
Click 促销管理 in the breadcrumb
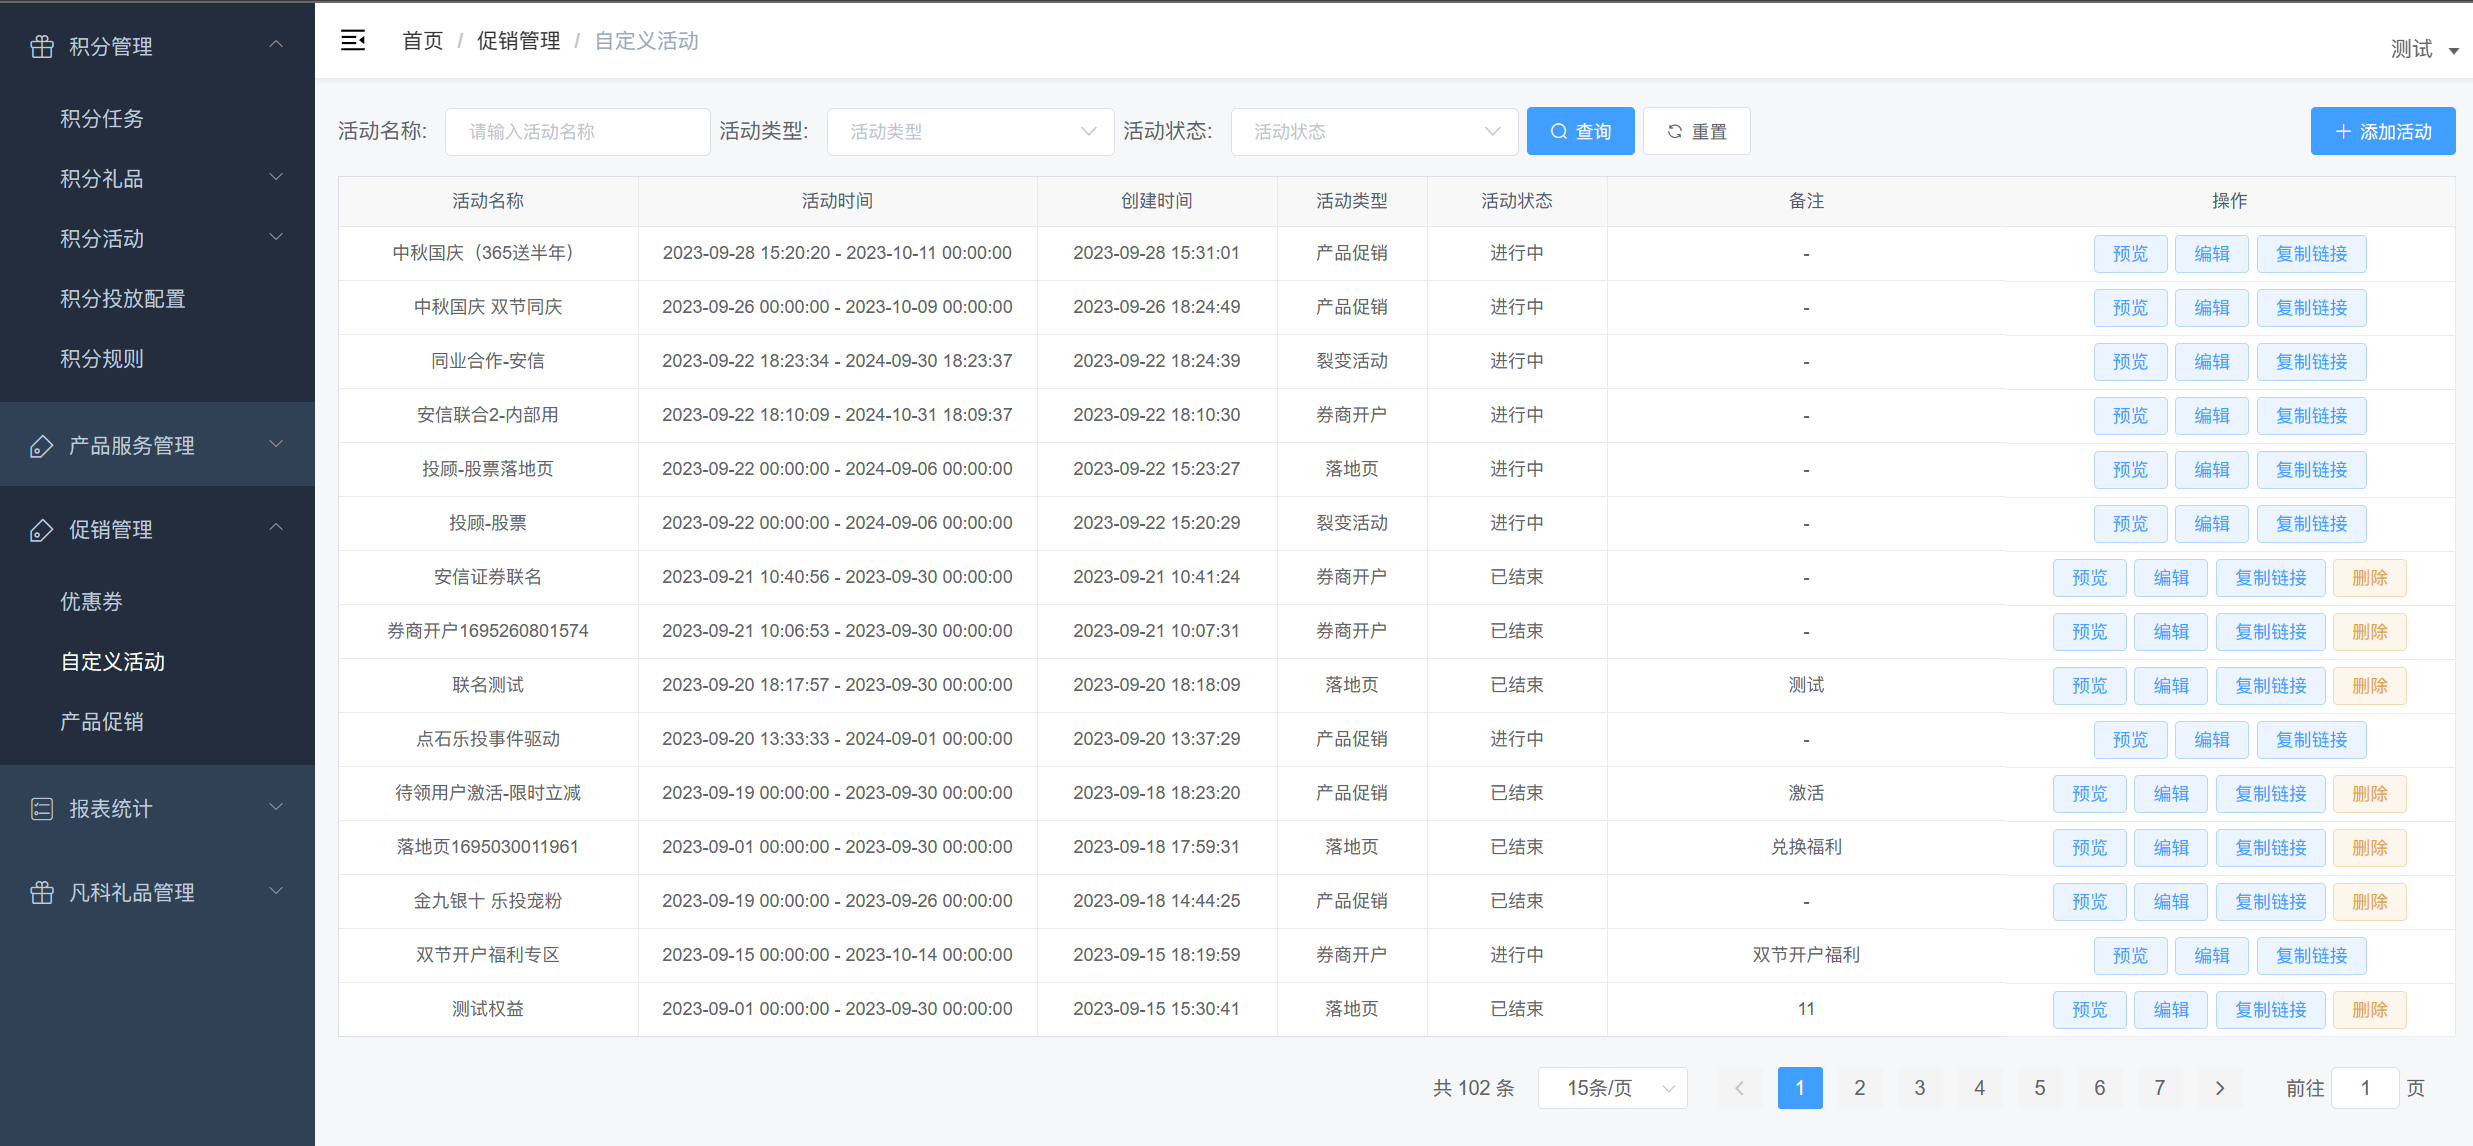point(518,41)
